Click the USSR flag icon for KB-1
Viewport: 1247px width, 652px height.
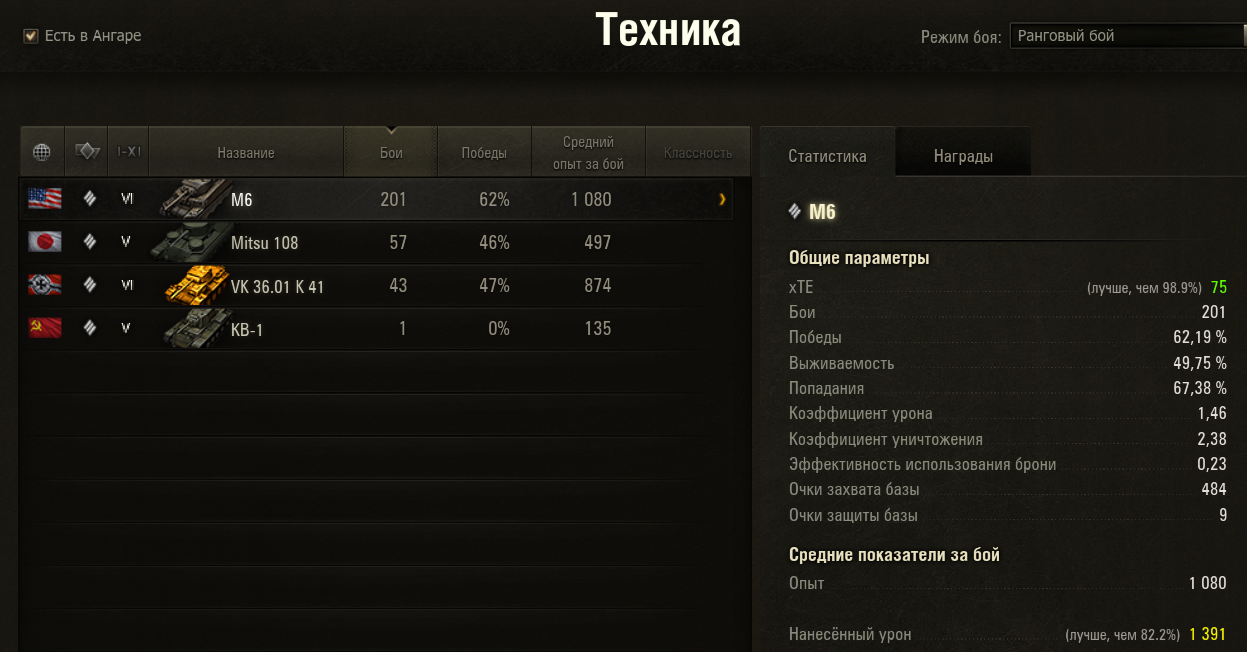pos(45,328)
